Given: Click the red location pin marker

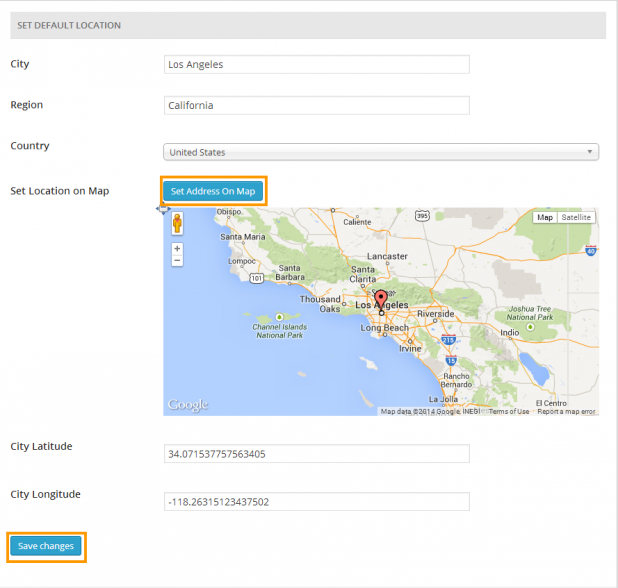Looking at the screenshot, I should (381, 300).
